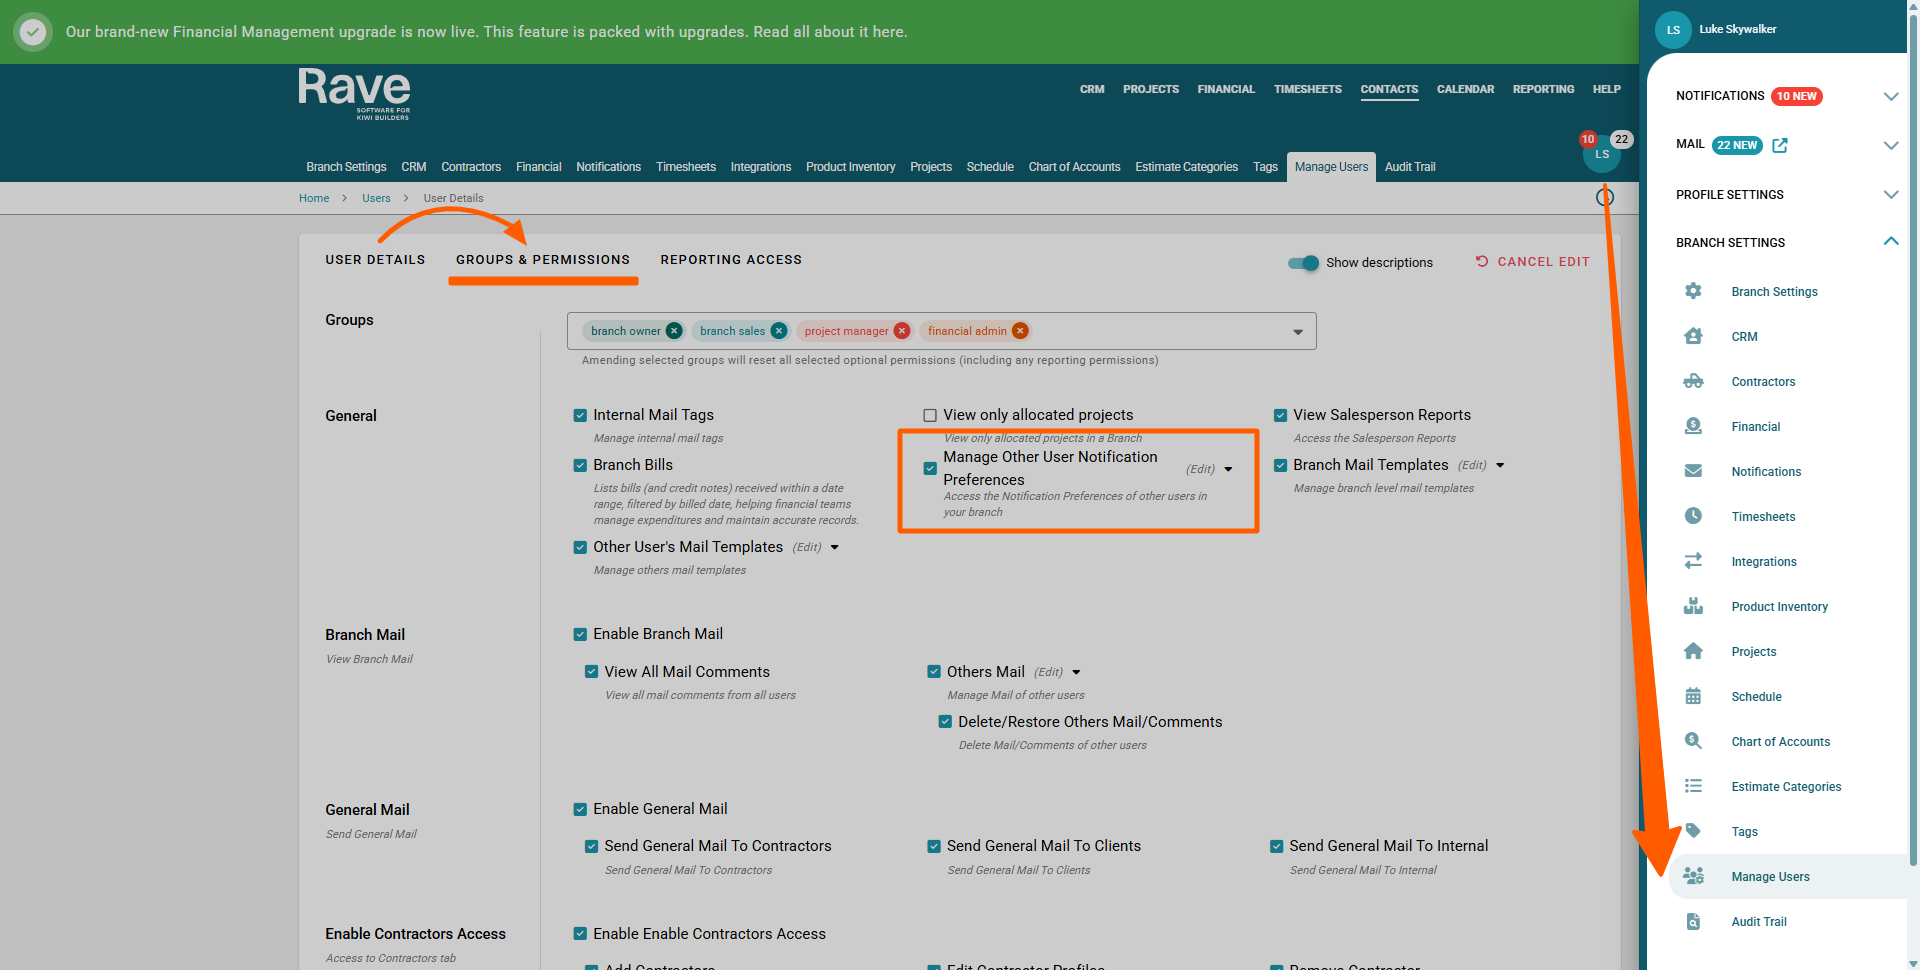
Task: Switch to the User Details tab
Action: coord(375,260)
